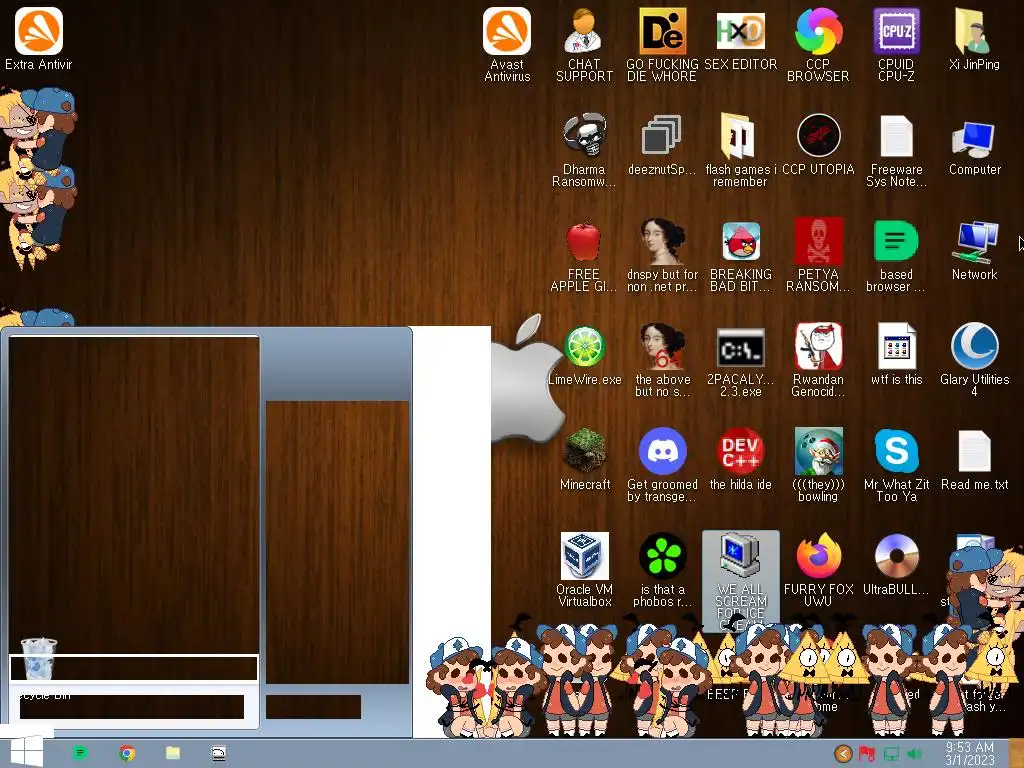Screen dimensions: 1024x768
Task: Click the CCP UTOPIA icon
Action: point(818,145)
